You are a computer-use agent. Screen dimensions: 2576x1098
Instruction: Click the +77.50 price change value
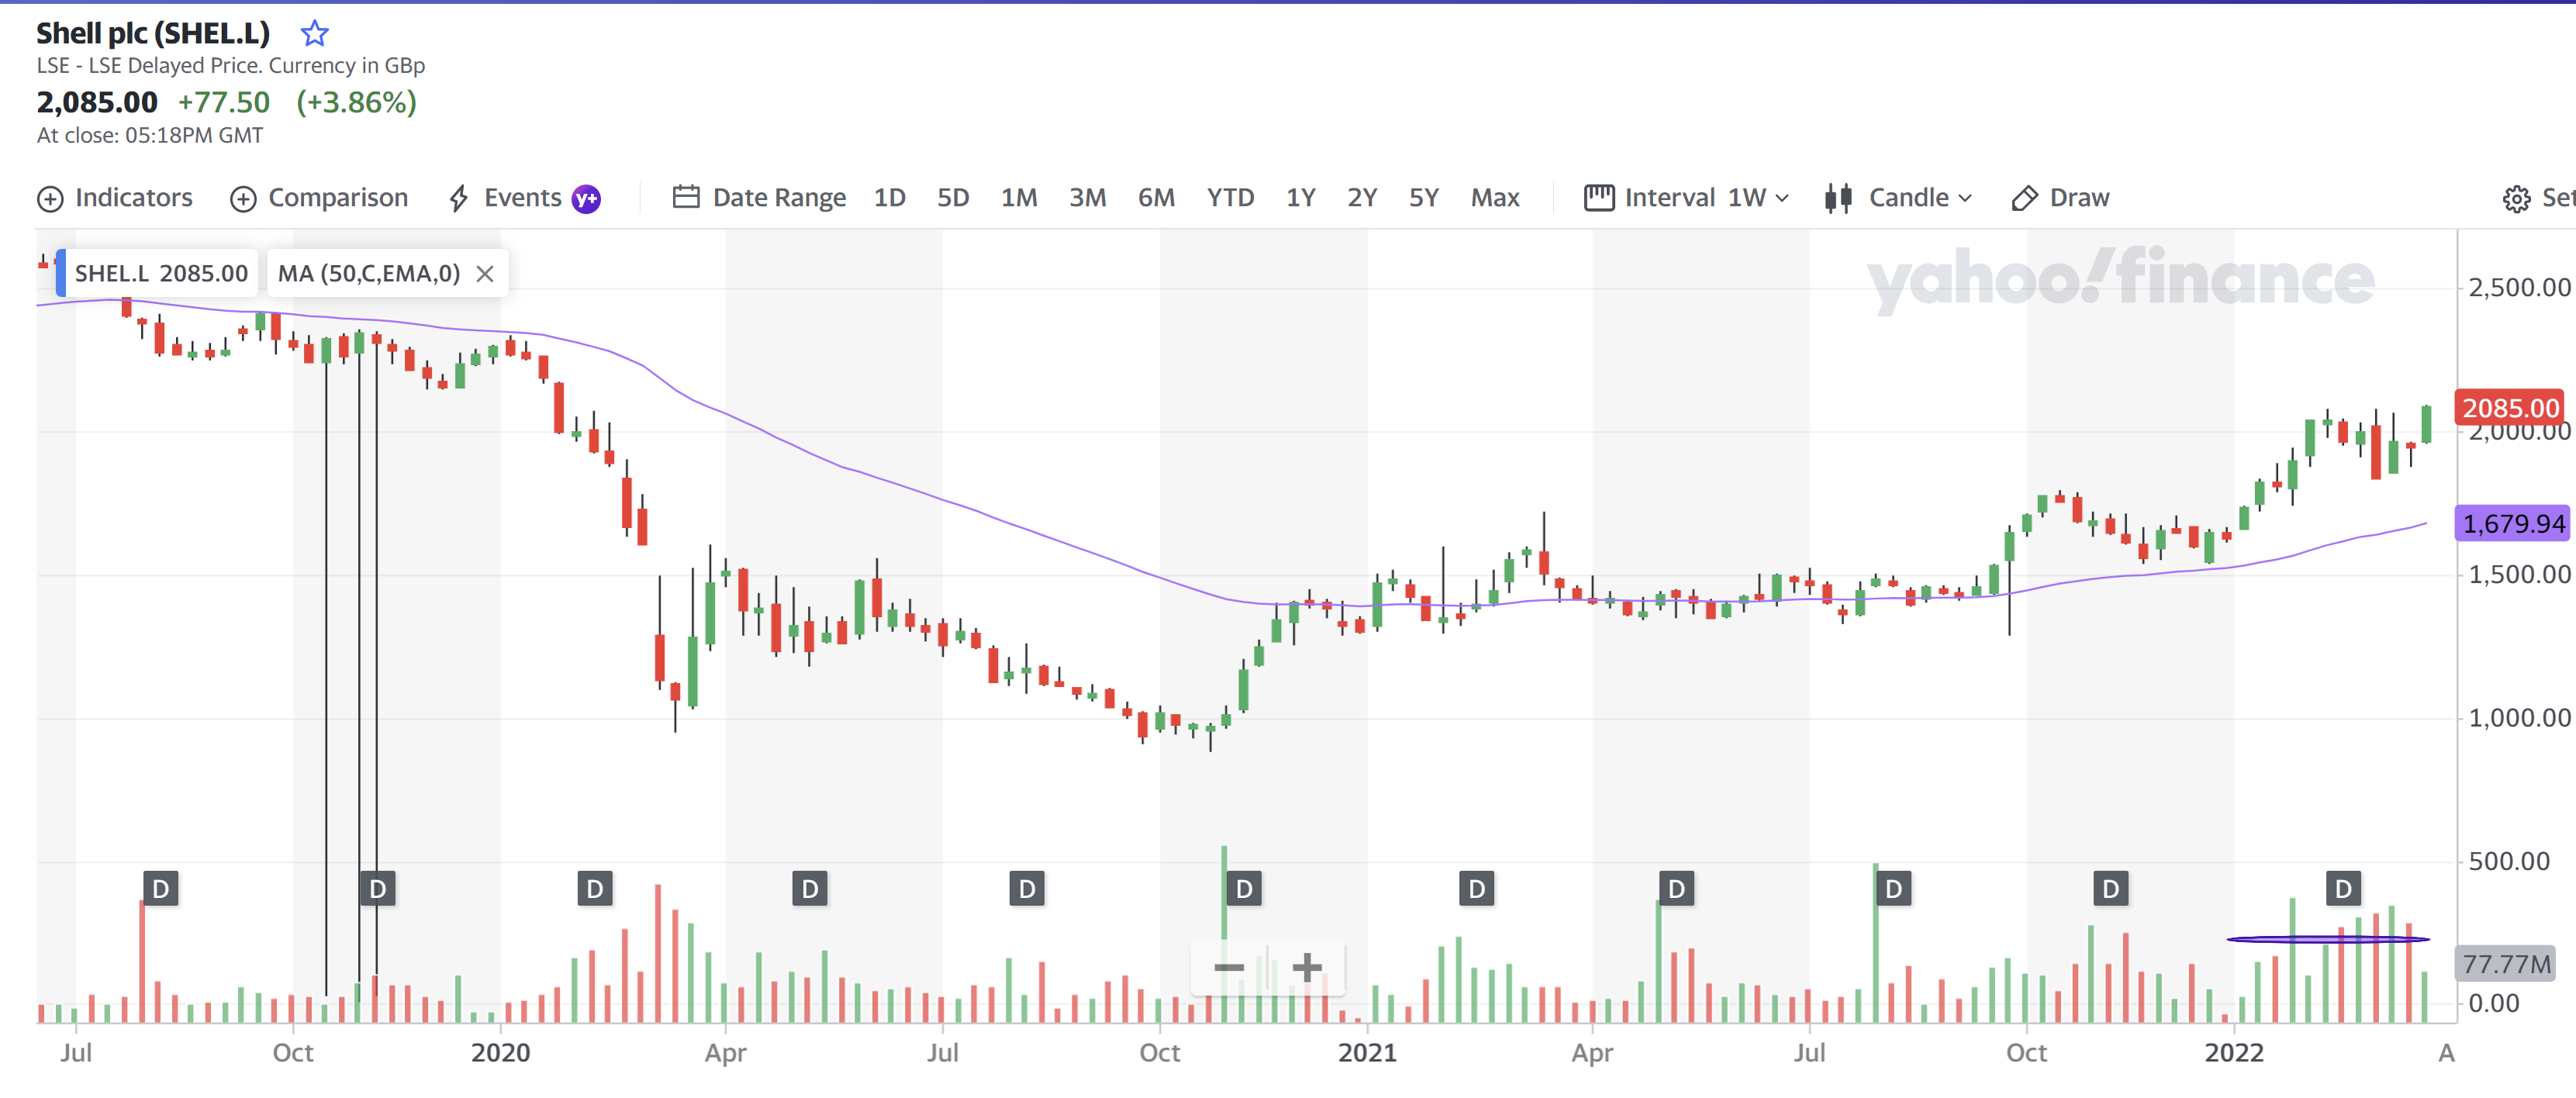tap(224, 102)
